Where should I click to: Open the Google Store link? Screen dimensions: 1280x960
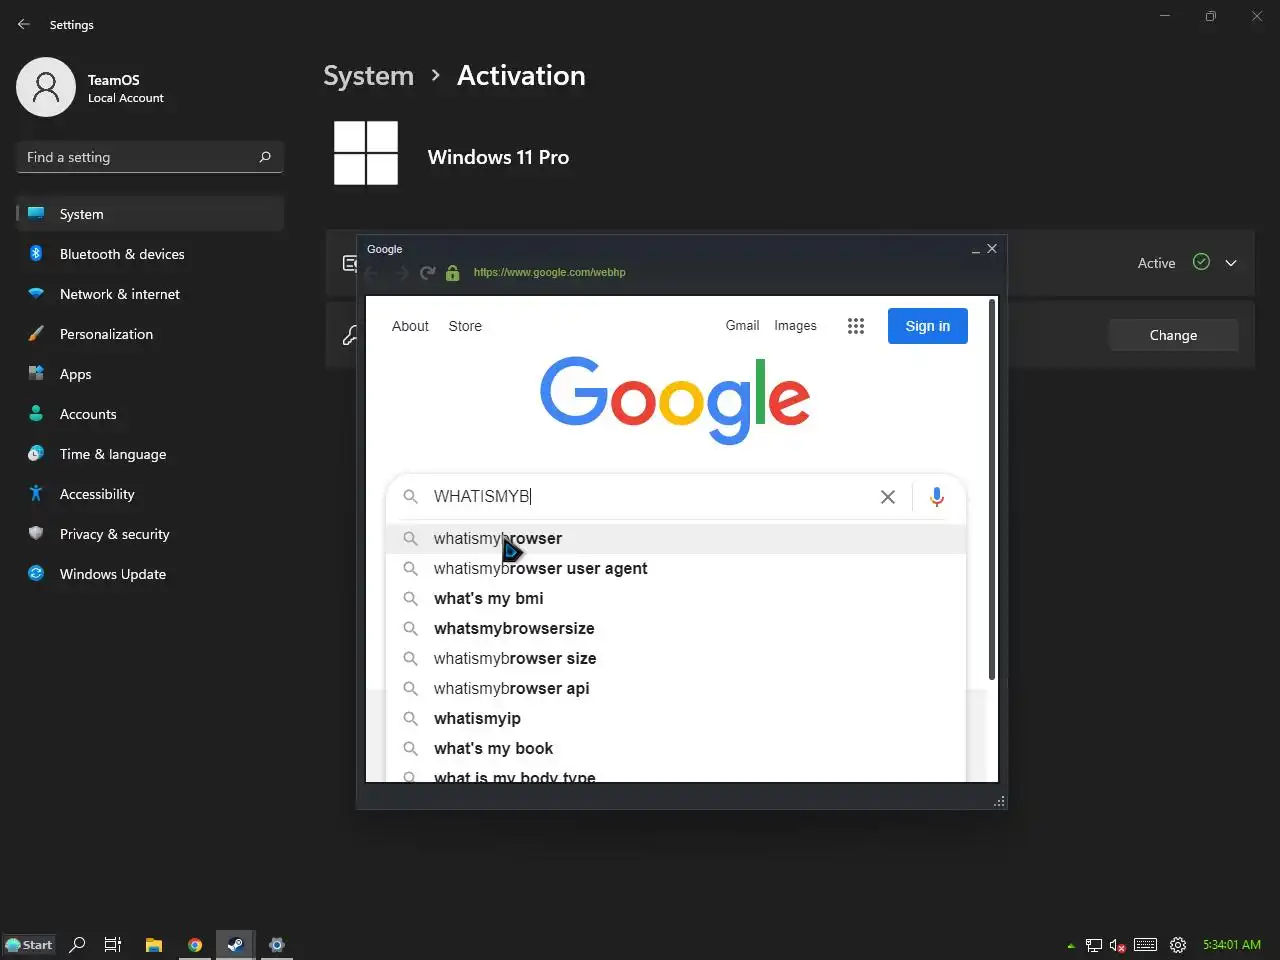coord(465,326)
